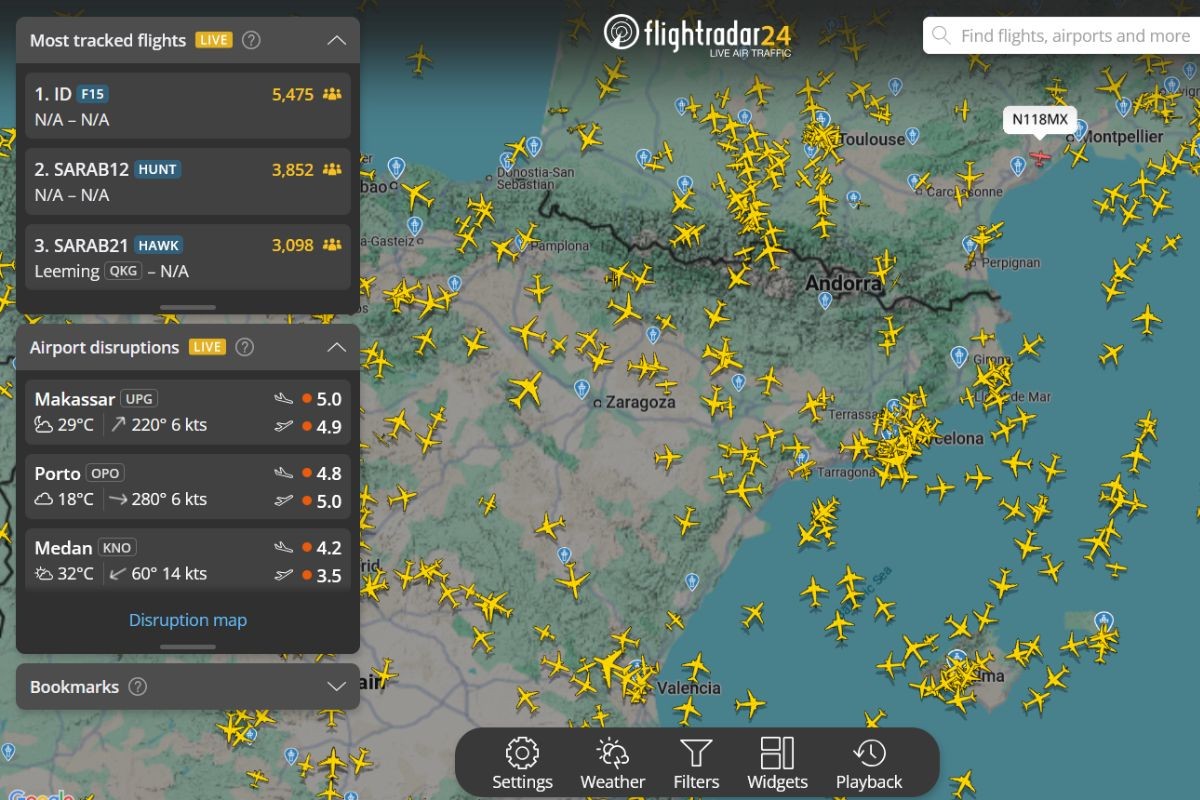Click the UPG airport code tag
The width and height of the screenshot is (1200, 800).
pyautogui.click(x=139, y=399)
